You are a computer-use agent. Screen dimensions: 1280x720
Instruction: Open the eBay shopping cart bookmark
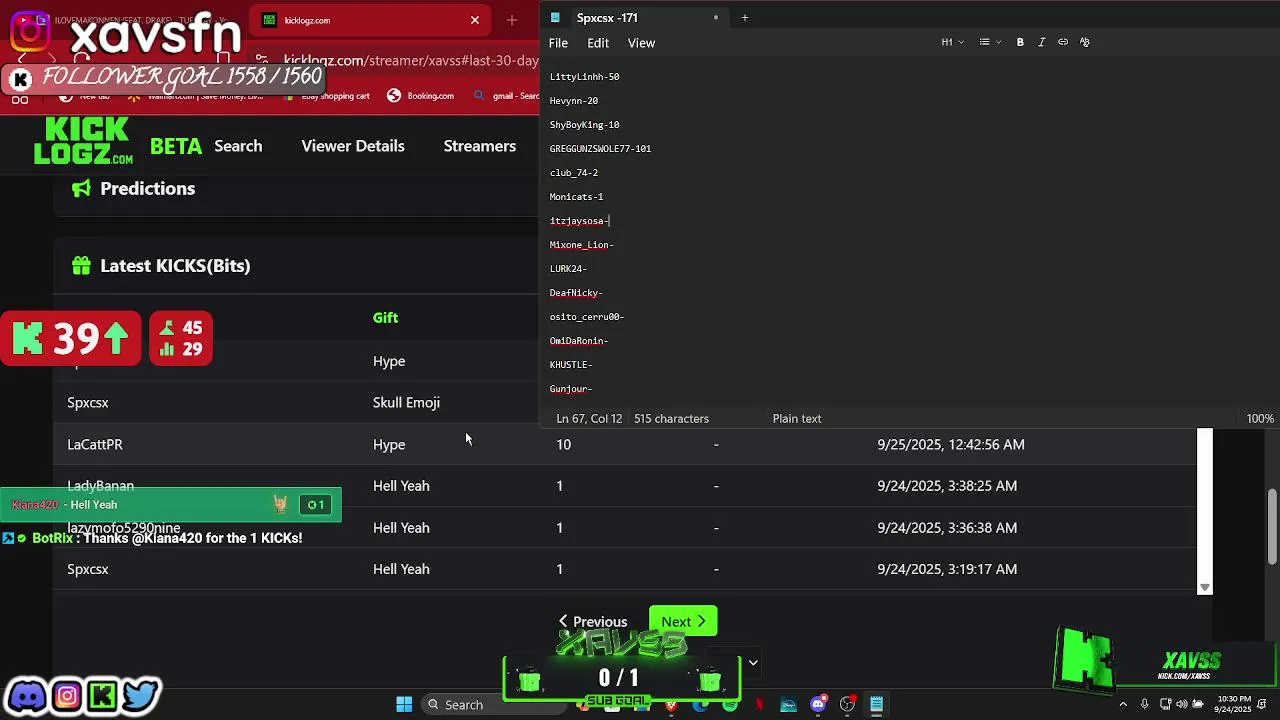[328, 96]
